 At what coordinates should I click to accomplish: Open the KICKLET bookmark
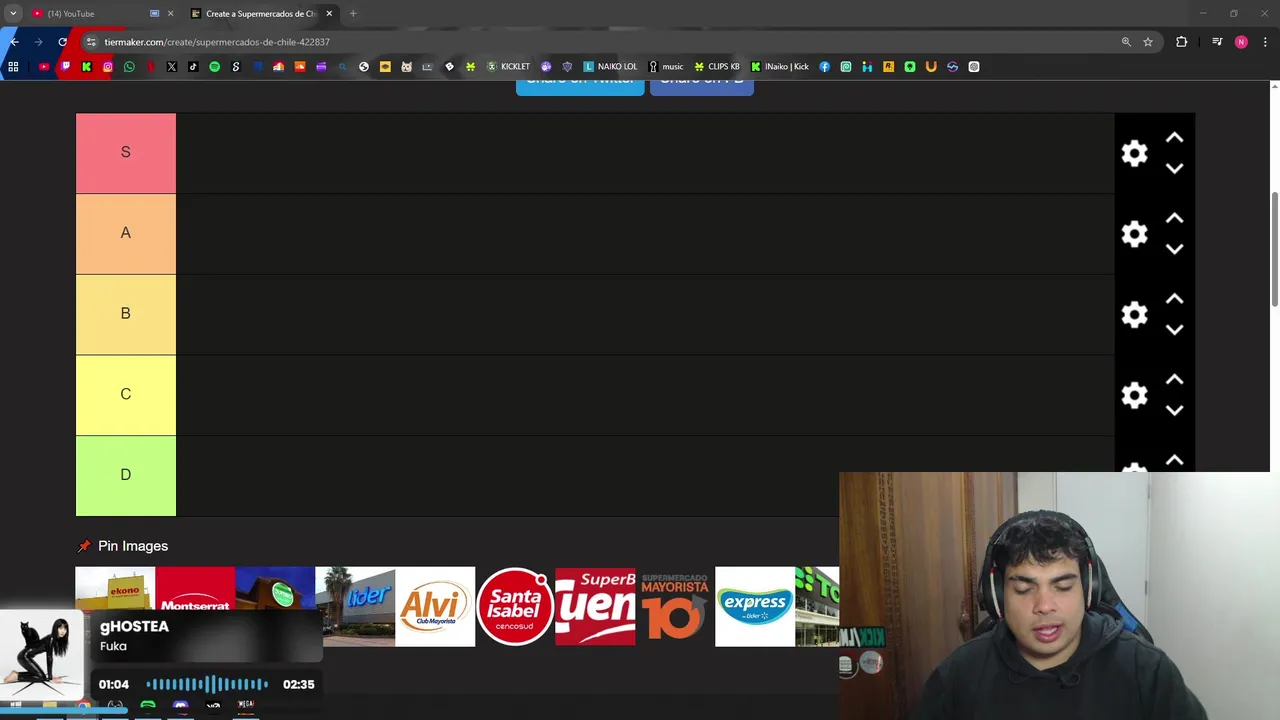click(x=508, y=67)
